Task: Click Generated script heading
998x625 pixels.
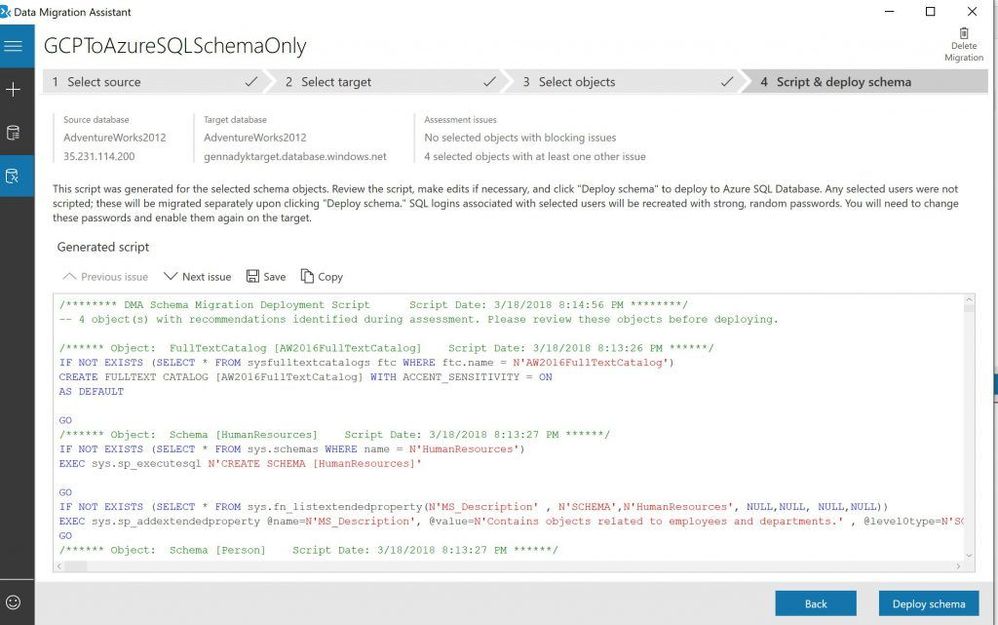Action: click(103, 247)
